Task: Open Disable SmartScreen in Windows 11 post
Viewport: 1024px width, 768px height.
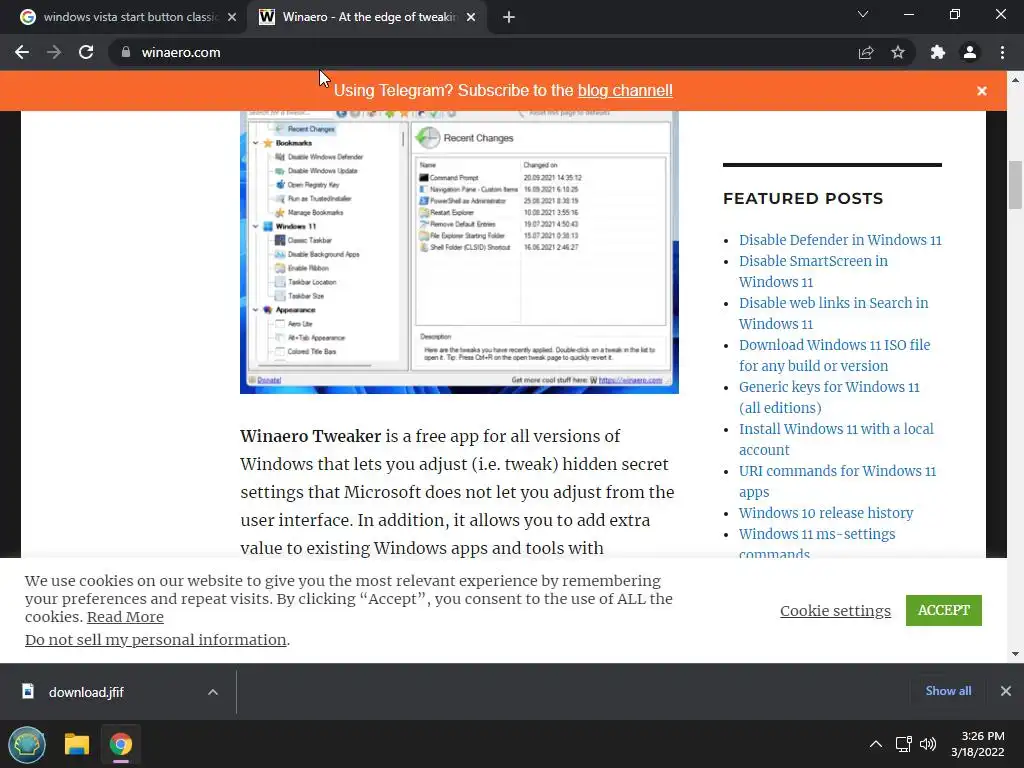Action: [x=813, y=271]
